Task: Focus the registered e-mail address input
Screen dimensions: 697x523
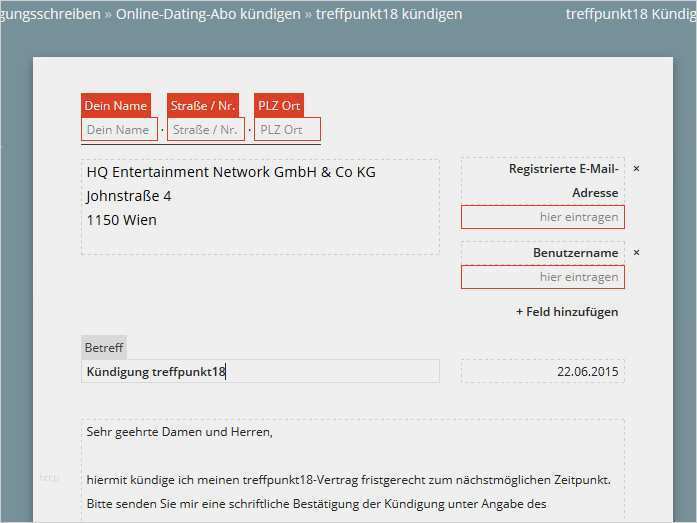Action: [x=543, y=217]
